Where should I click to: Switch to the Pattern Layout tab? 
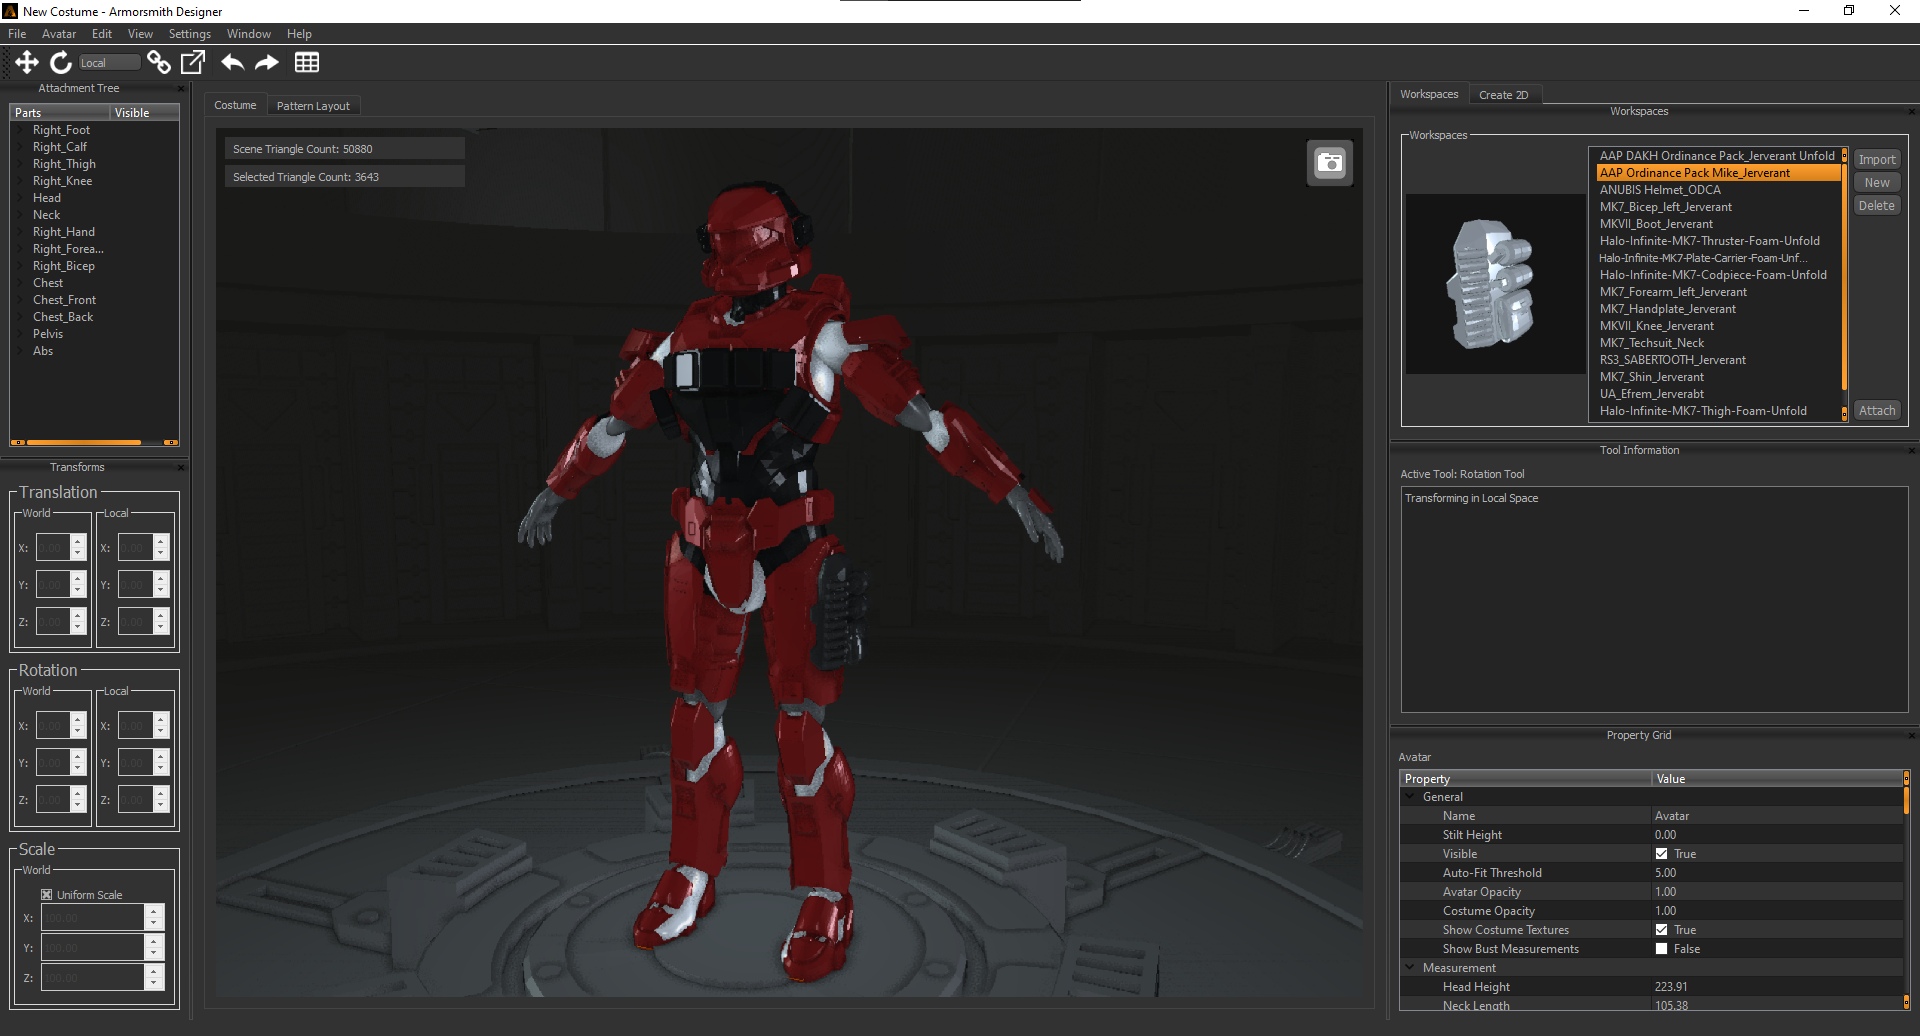point(313,106)
